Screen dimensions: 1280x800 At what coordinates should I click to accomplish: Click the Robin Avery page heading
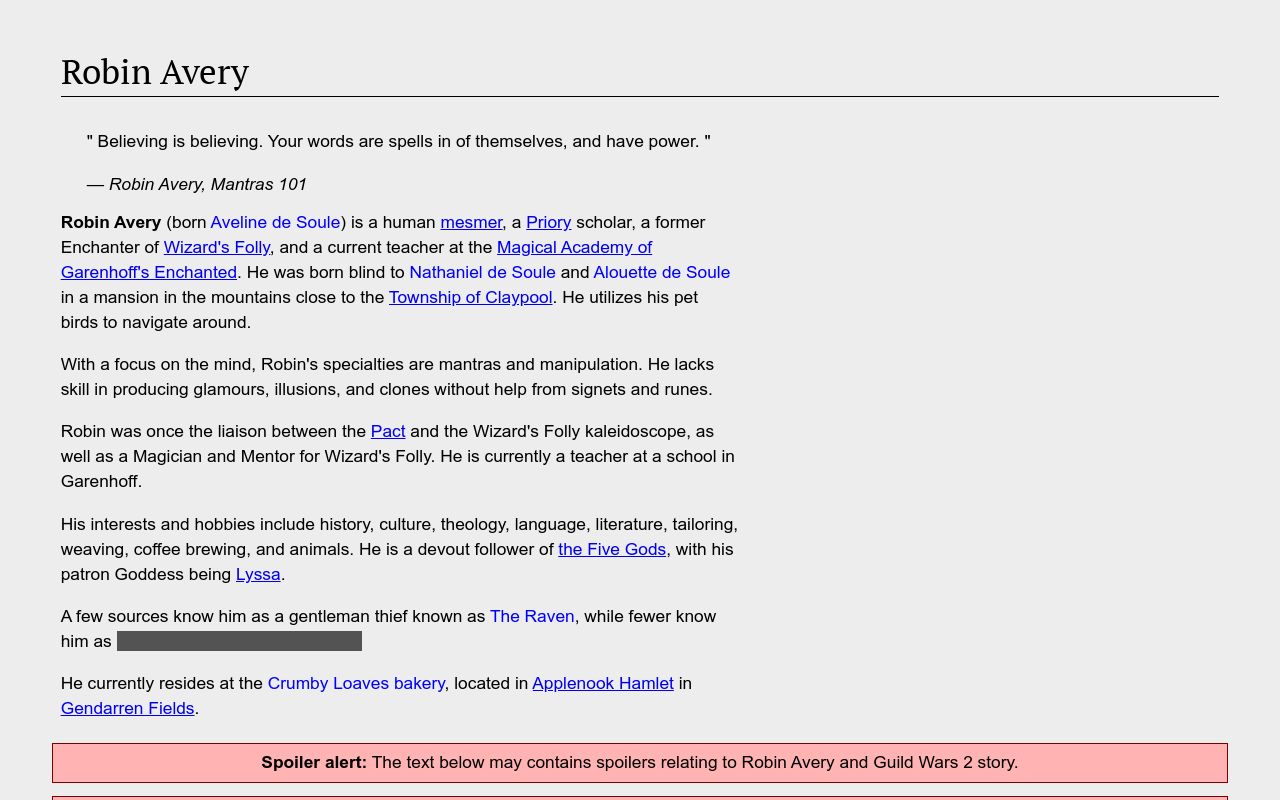155,72
